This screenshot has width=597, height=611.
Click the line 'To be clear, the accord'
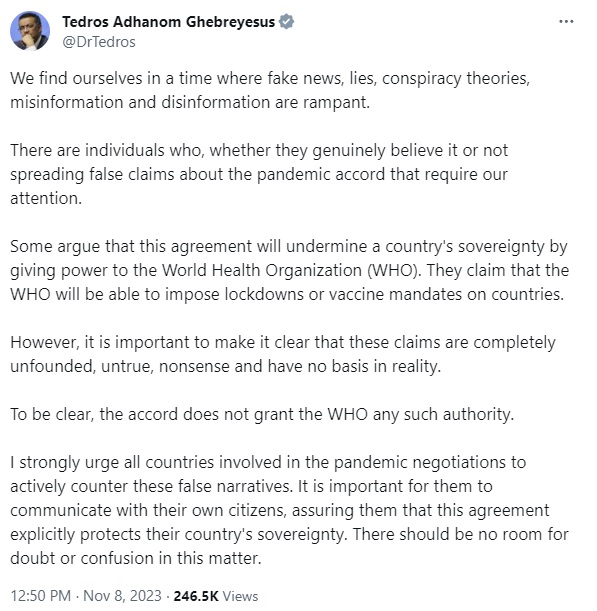262,414
